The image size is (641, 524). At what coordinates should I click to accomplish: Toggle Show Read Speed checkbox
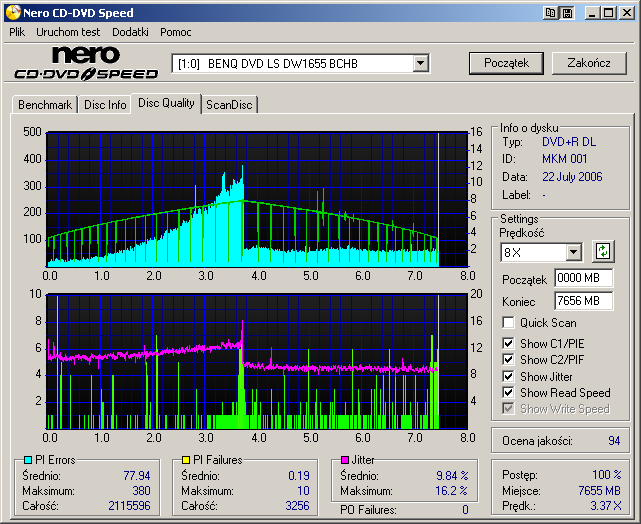[x=508, y=392]
